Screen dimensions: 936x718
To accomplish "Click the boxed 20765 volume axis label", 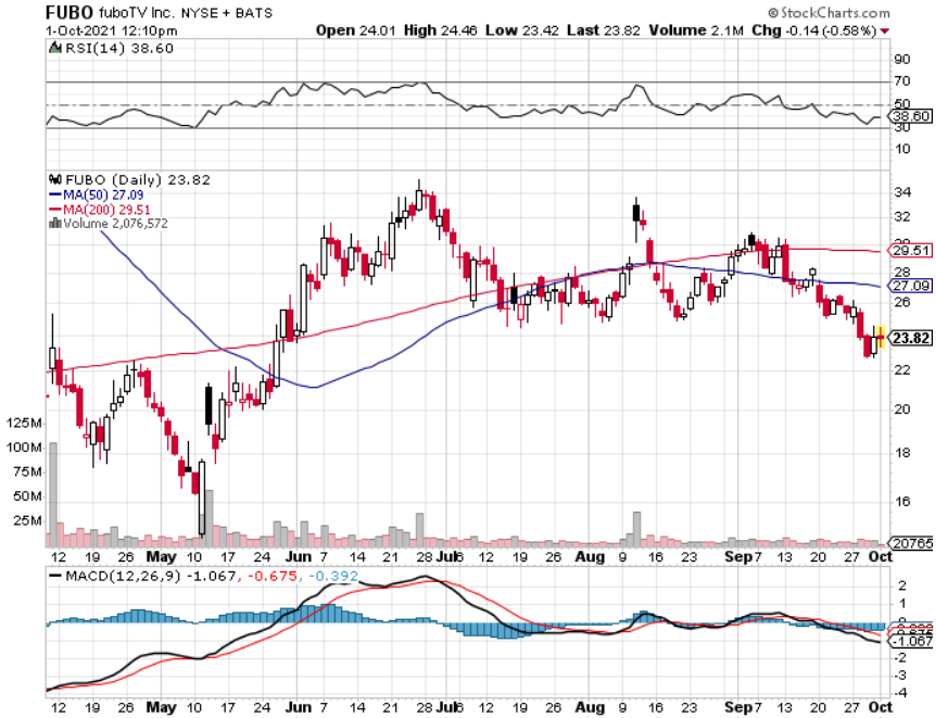I will point(912,543).
